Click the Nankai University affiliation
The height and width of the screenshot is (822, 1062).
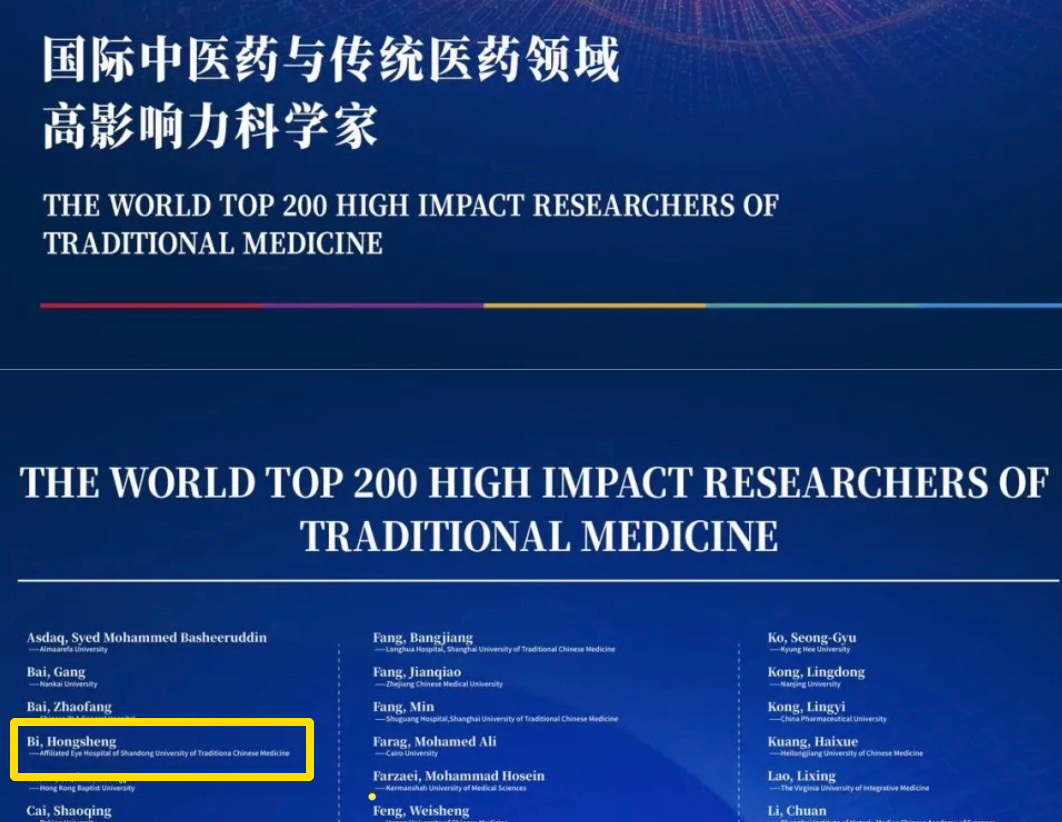click(x=63, y=684)
